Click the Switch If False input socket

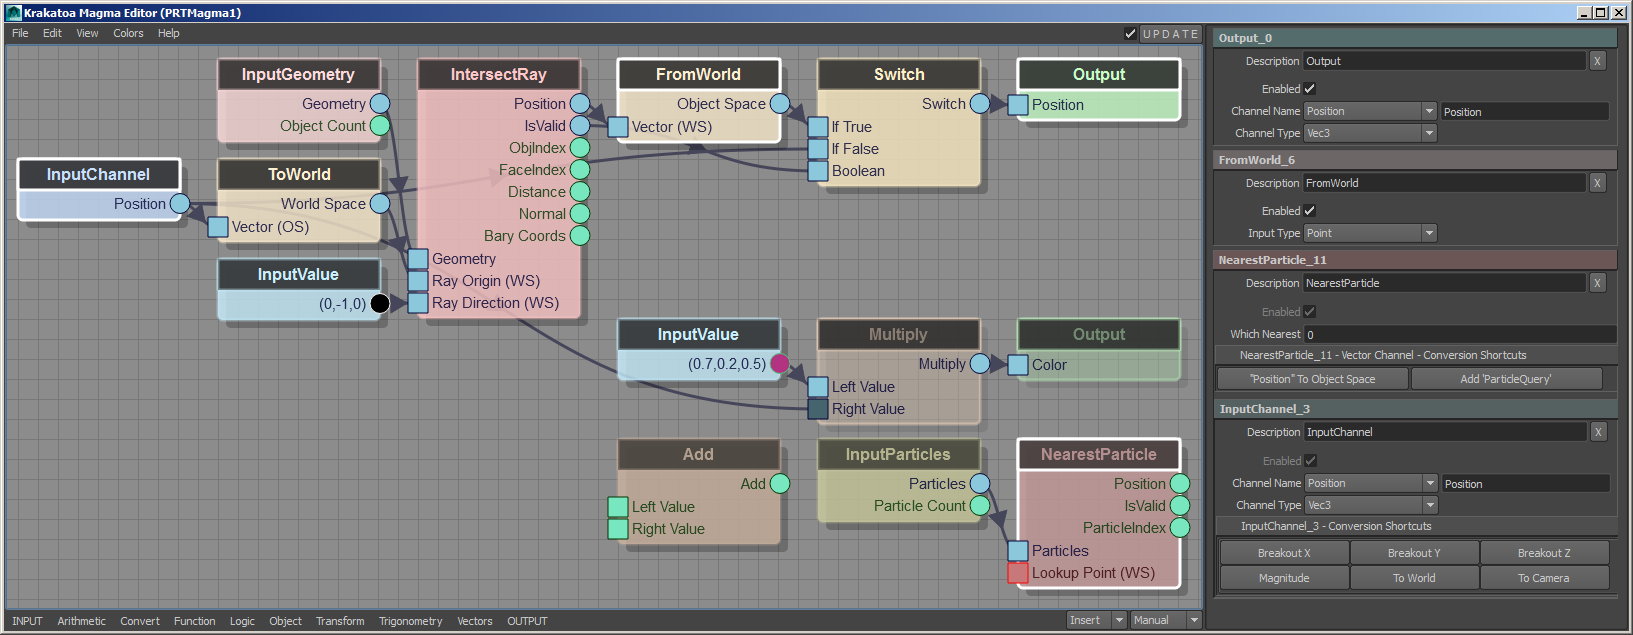pyautogui.click(x=818, y=149)
